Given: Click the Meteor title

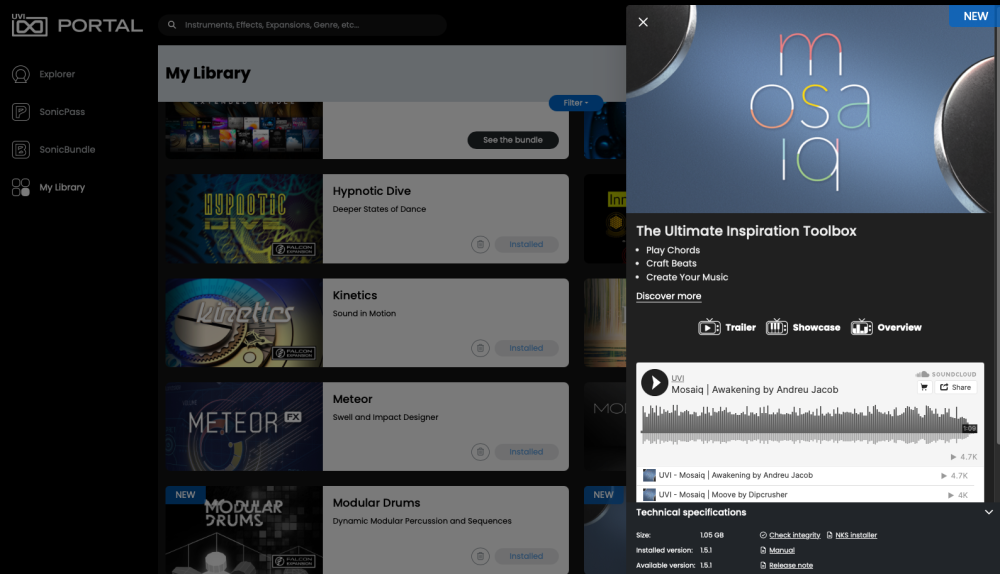Looking at the screenshot, I should [352, 399].
